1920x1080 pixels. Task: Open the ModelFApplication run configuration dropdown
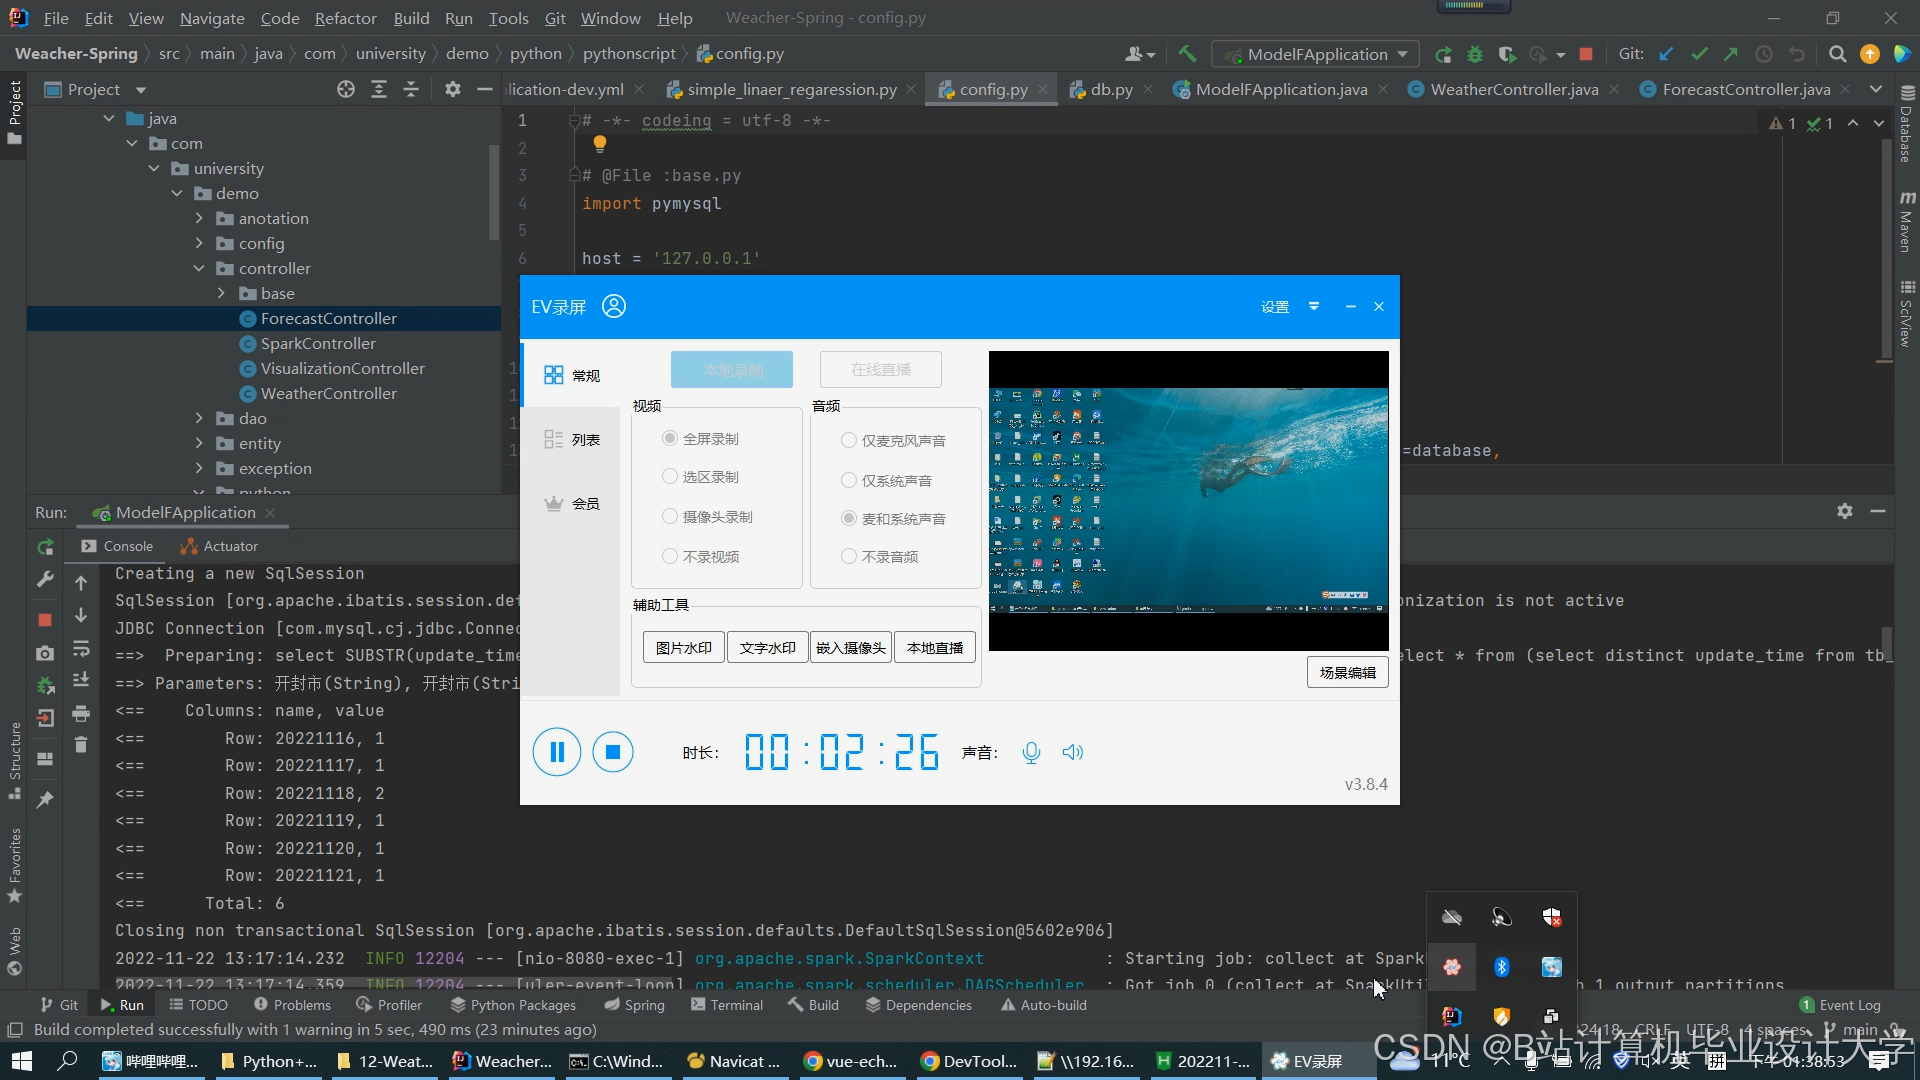1316,54
